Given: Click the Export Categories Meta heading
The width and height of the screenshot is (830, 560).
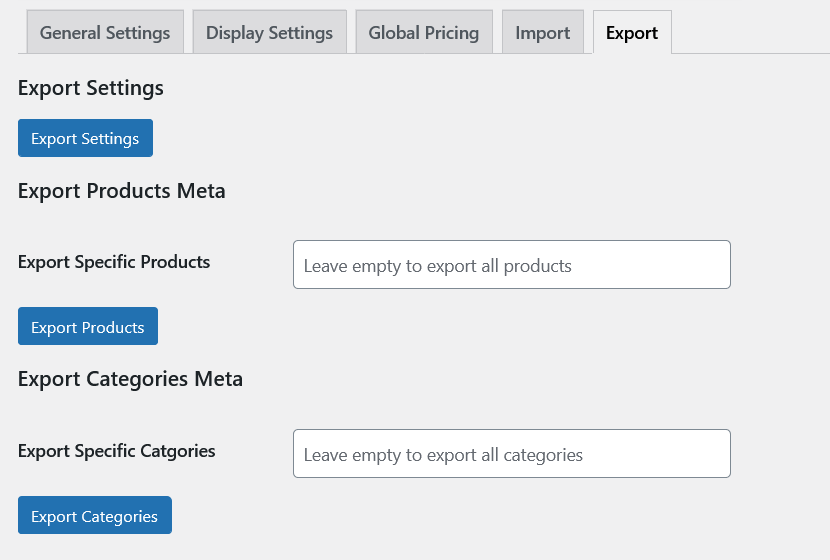Looking at the screenshot, I should (130, 379).
